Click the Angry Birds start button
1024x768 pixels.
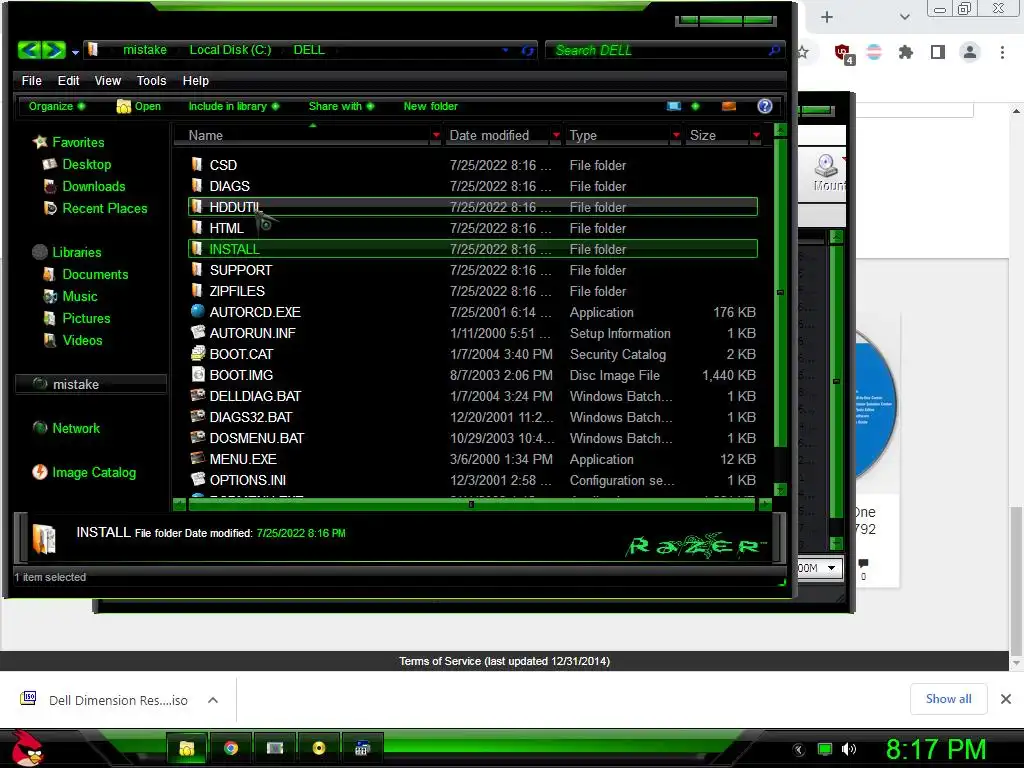(x=27, y=748)
